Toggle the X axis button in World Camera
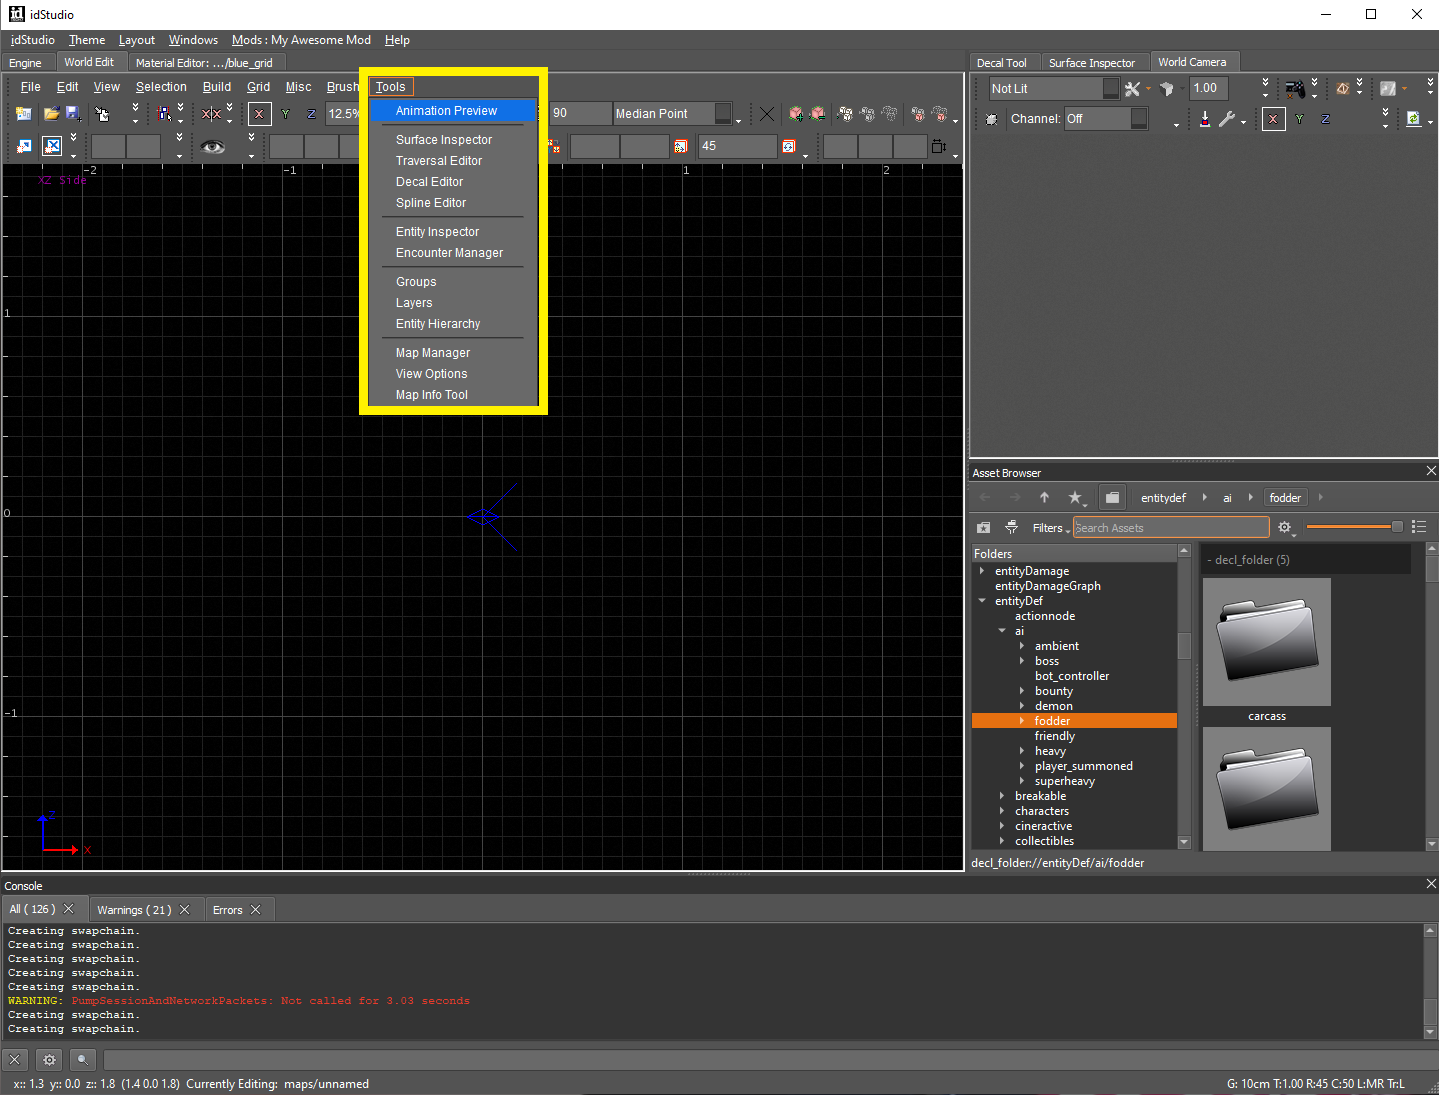 [1273, 119]
